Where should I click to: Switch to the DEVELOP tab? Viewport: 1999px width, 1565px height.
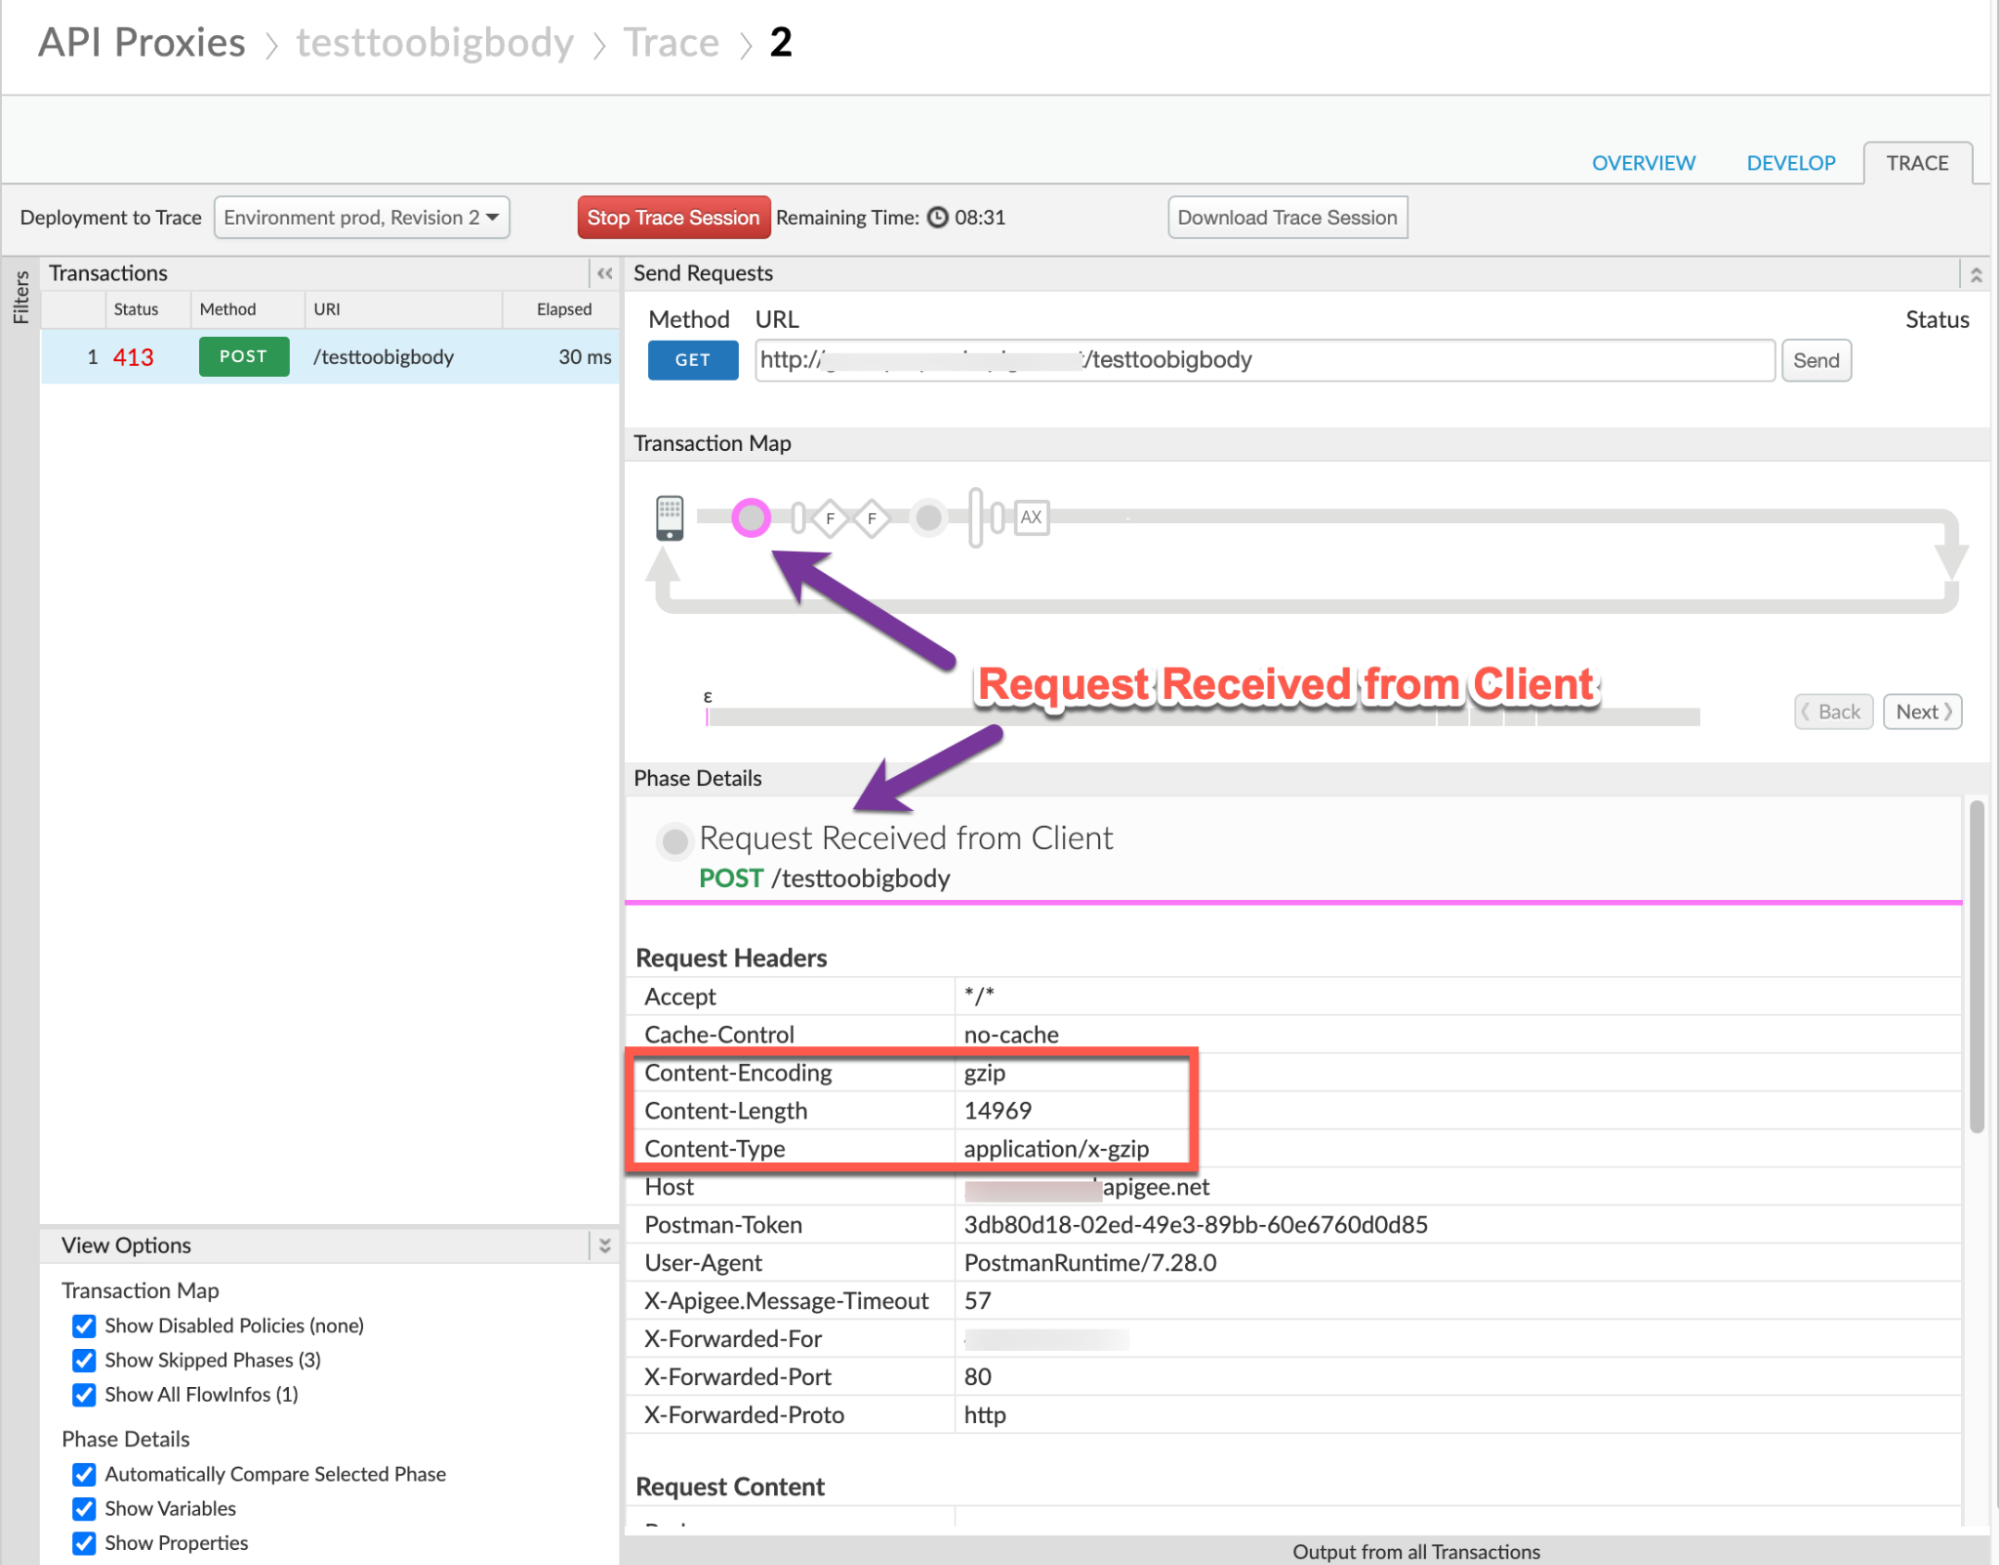tap(1790, 163)
